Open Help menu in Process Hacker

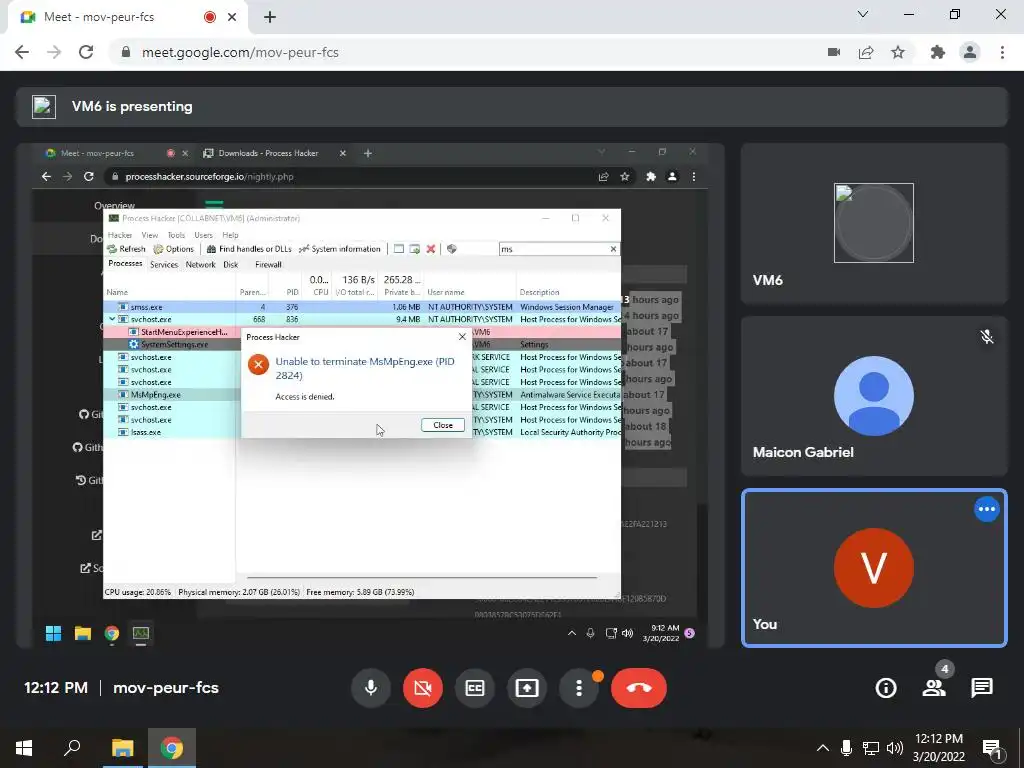230,235
